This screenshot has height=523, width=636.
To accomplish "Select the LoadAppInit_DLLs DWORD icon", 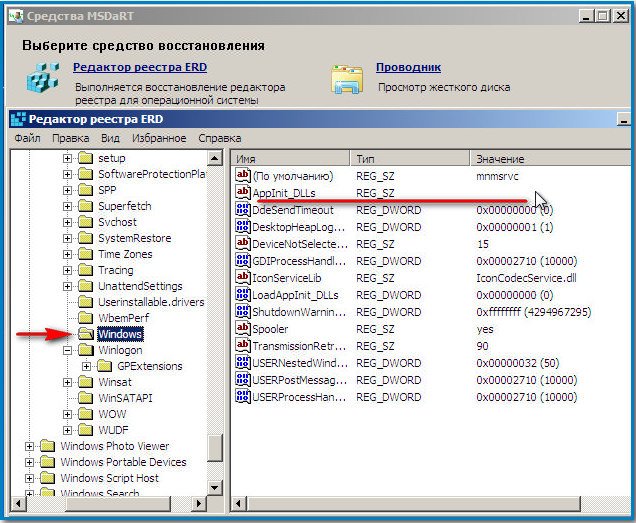I will click(242, 294).
